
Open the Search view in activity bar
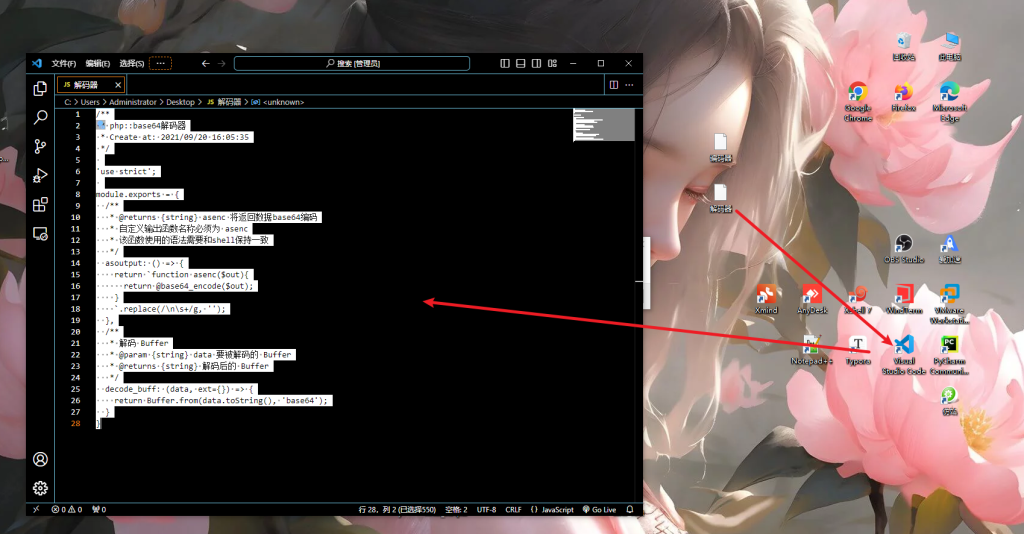coord(40,117)
